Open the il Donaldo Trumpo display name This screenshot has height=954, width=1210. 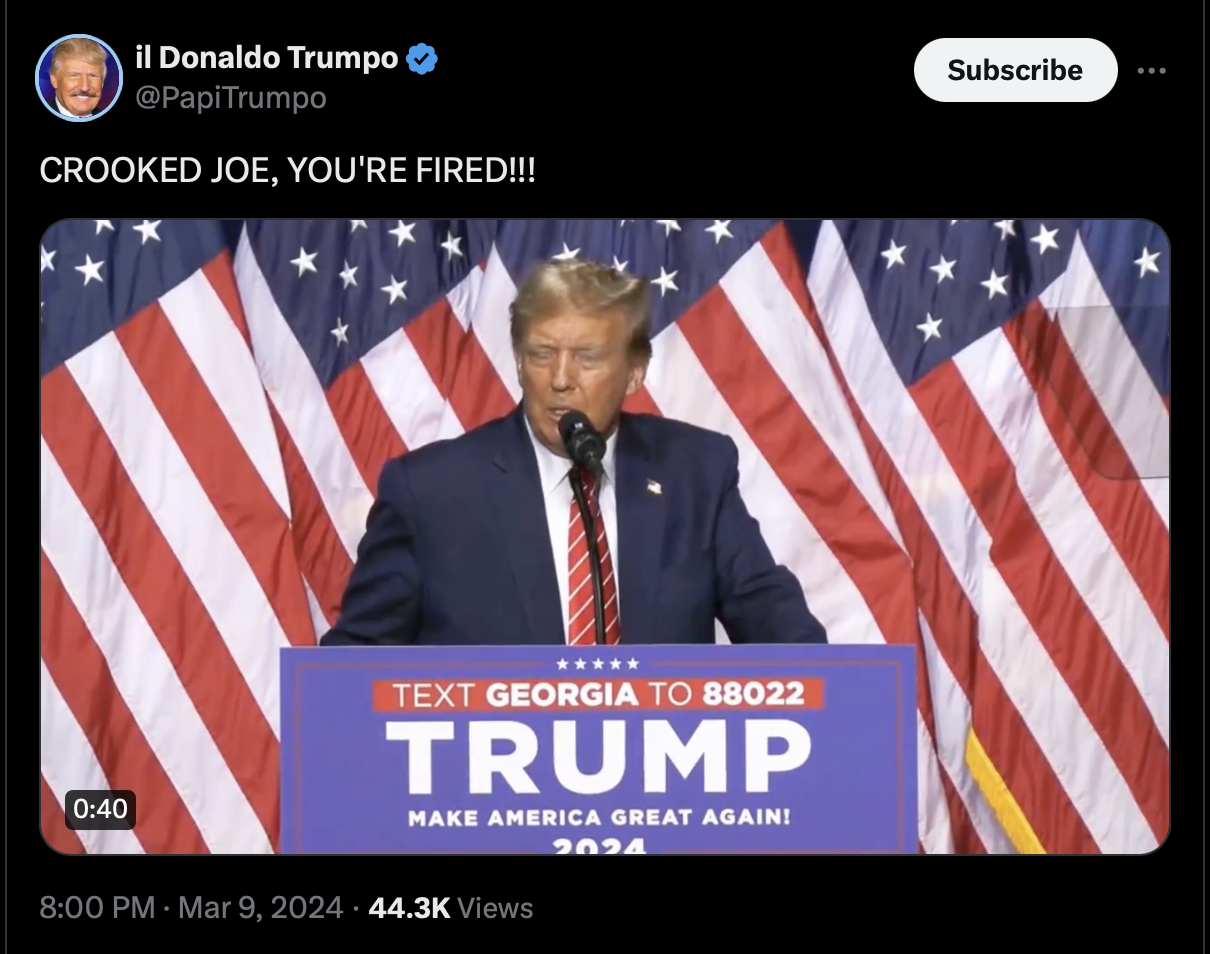[266, 58]
